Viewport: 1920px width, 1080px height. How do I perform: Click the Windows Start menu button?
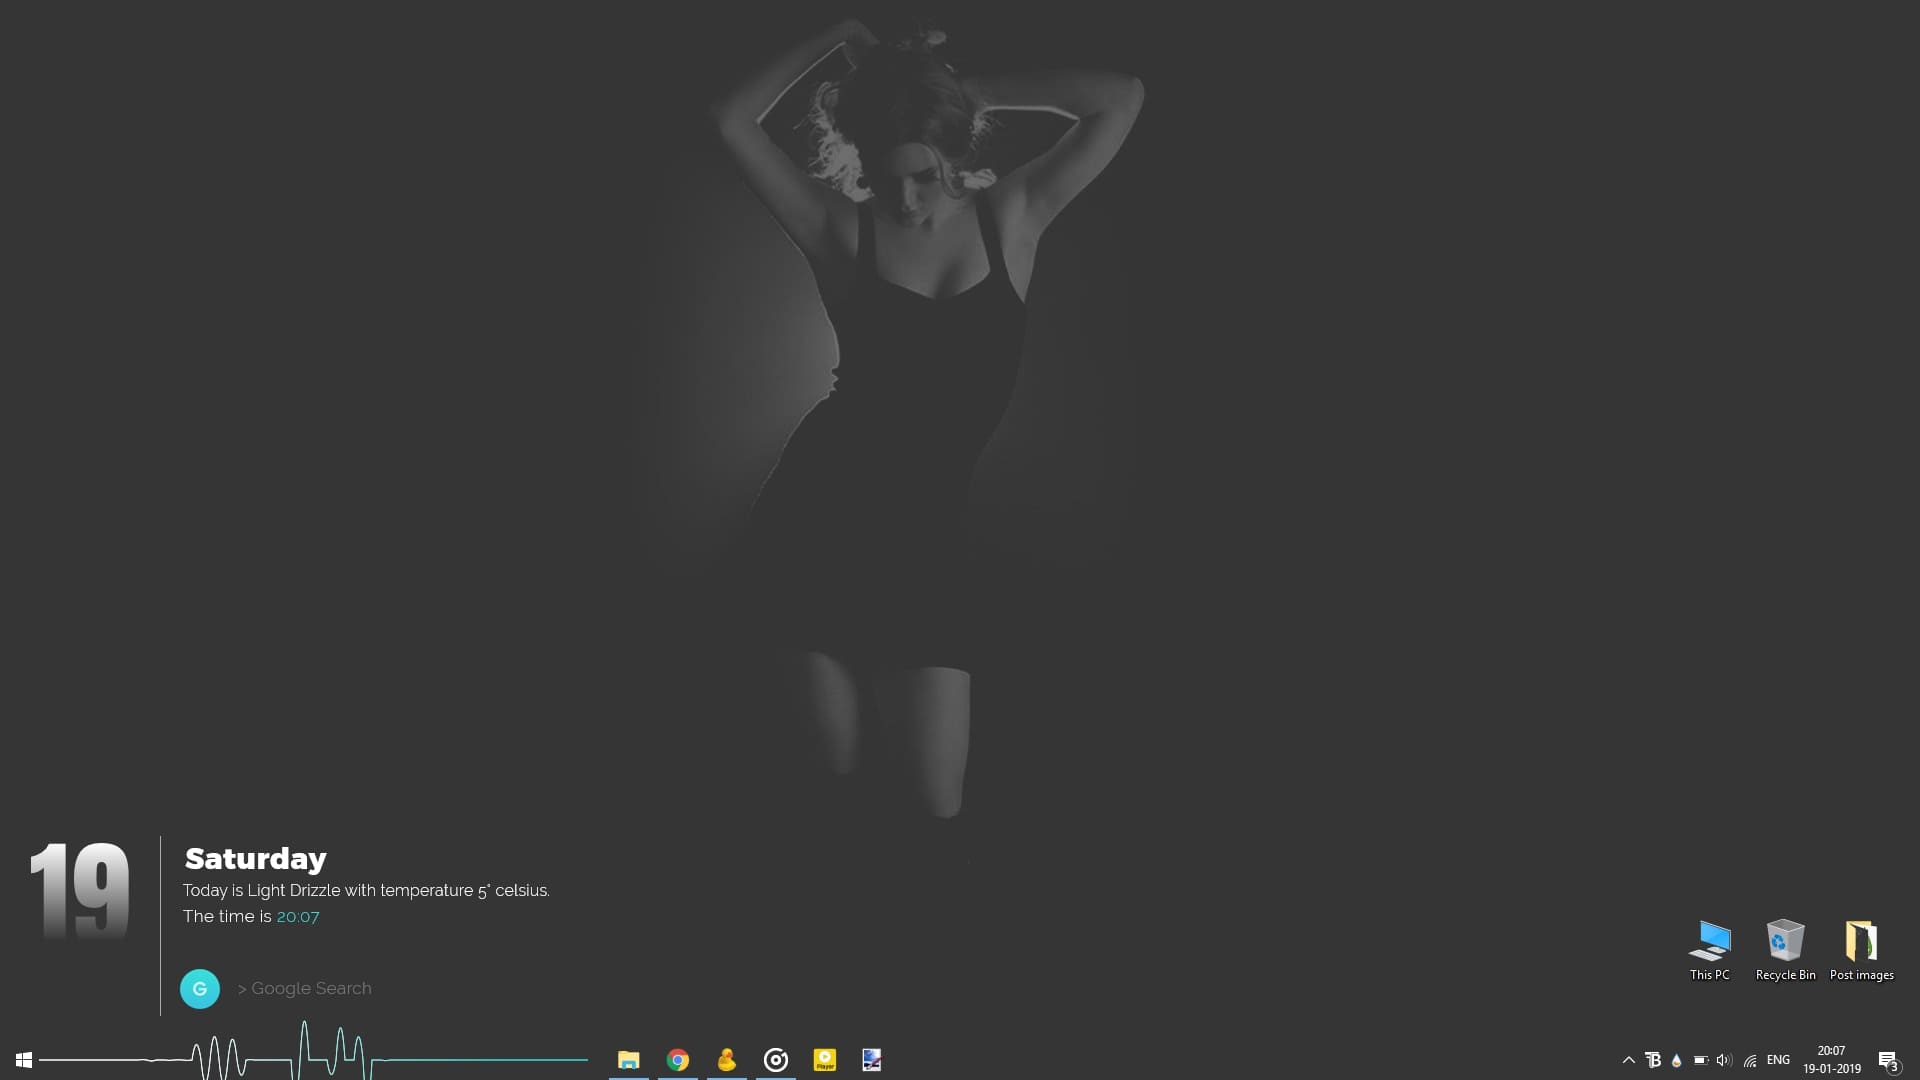pos(24,1059)
